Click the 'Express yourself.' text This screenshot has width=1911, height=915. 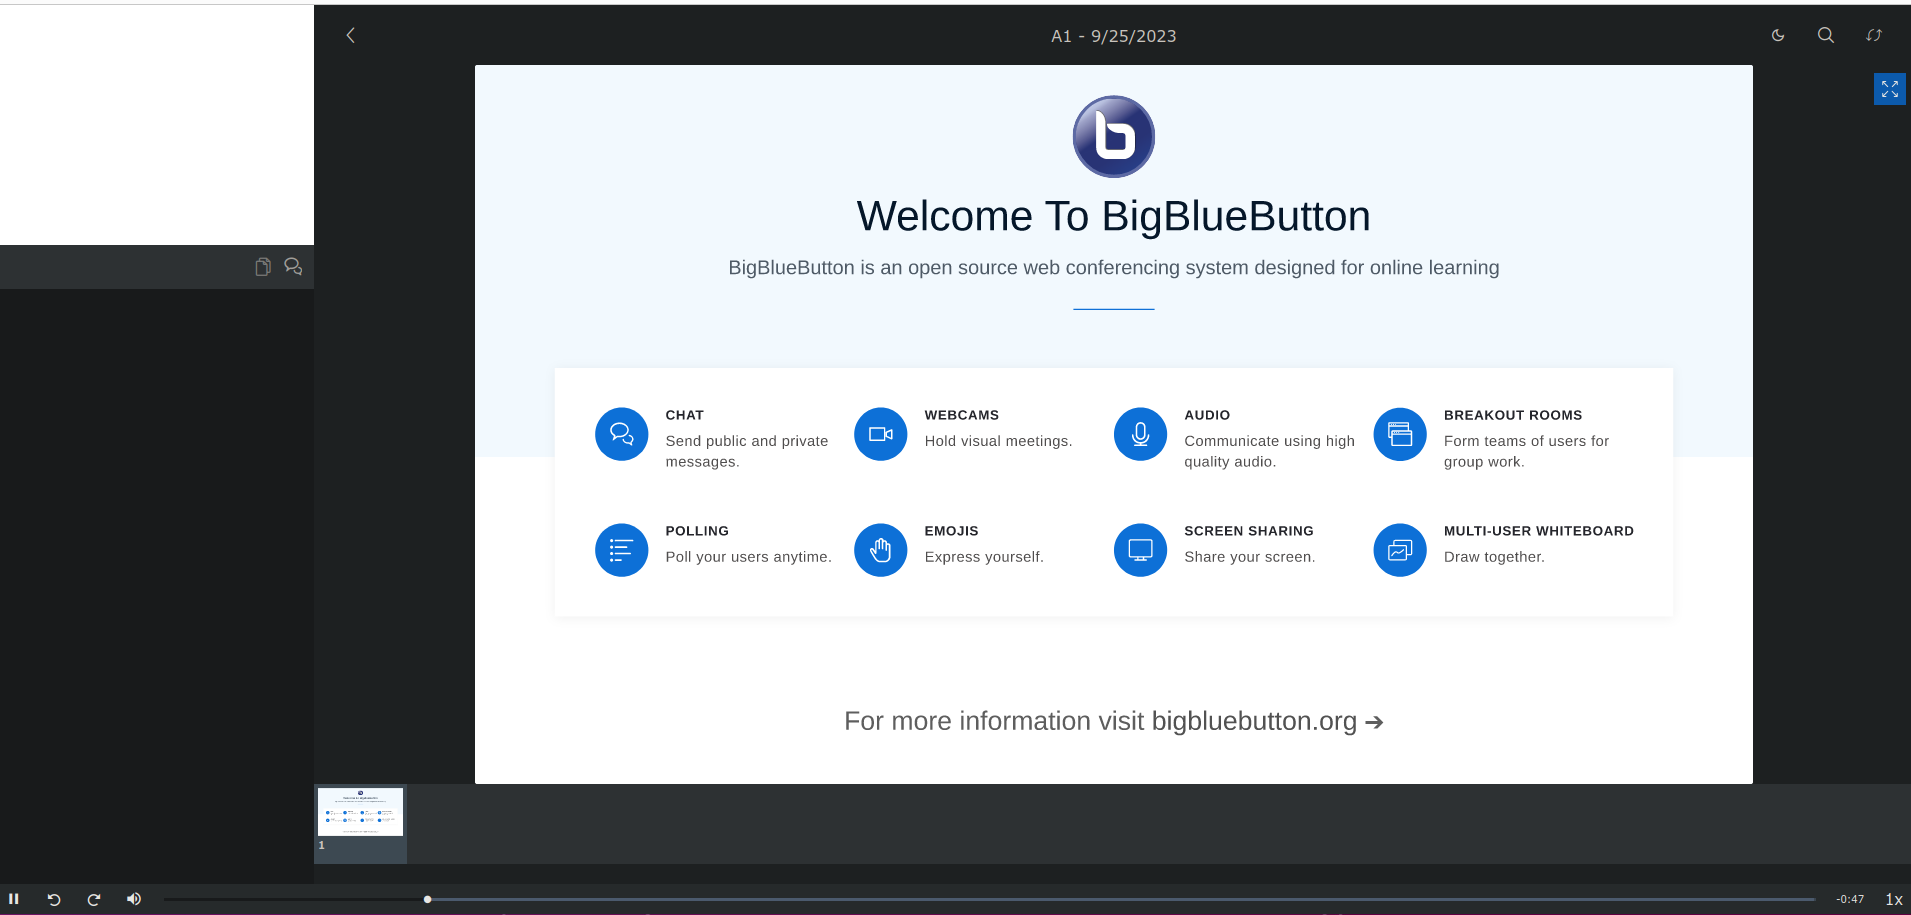click(984, 557)
